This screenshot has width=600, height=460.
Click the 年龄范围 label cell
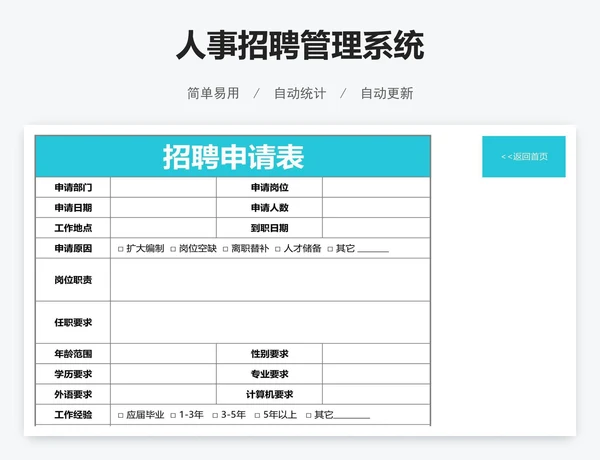click(x=73, y=354)
